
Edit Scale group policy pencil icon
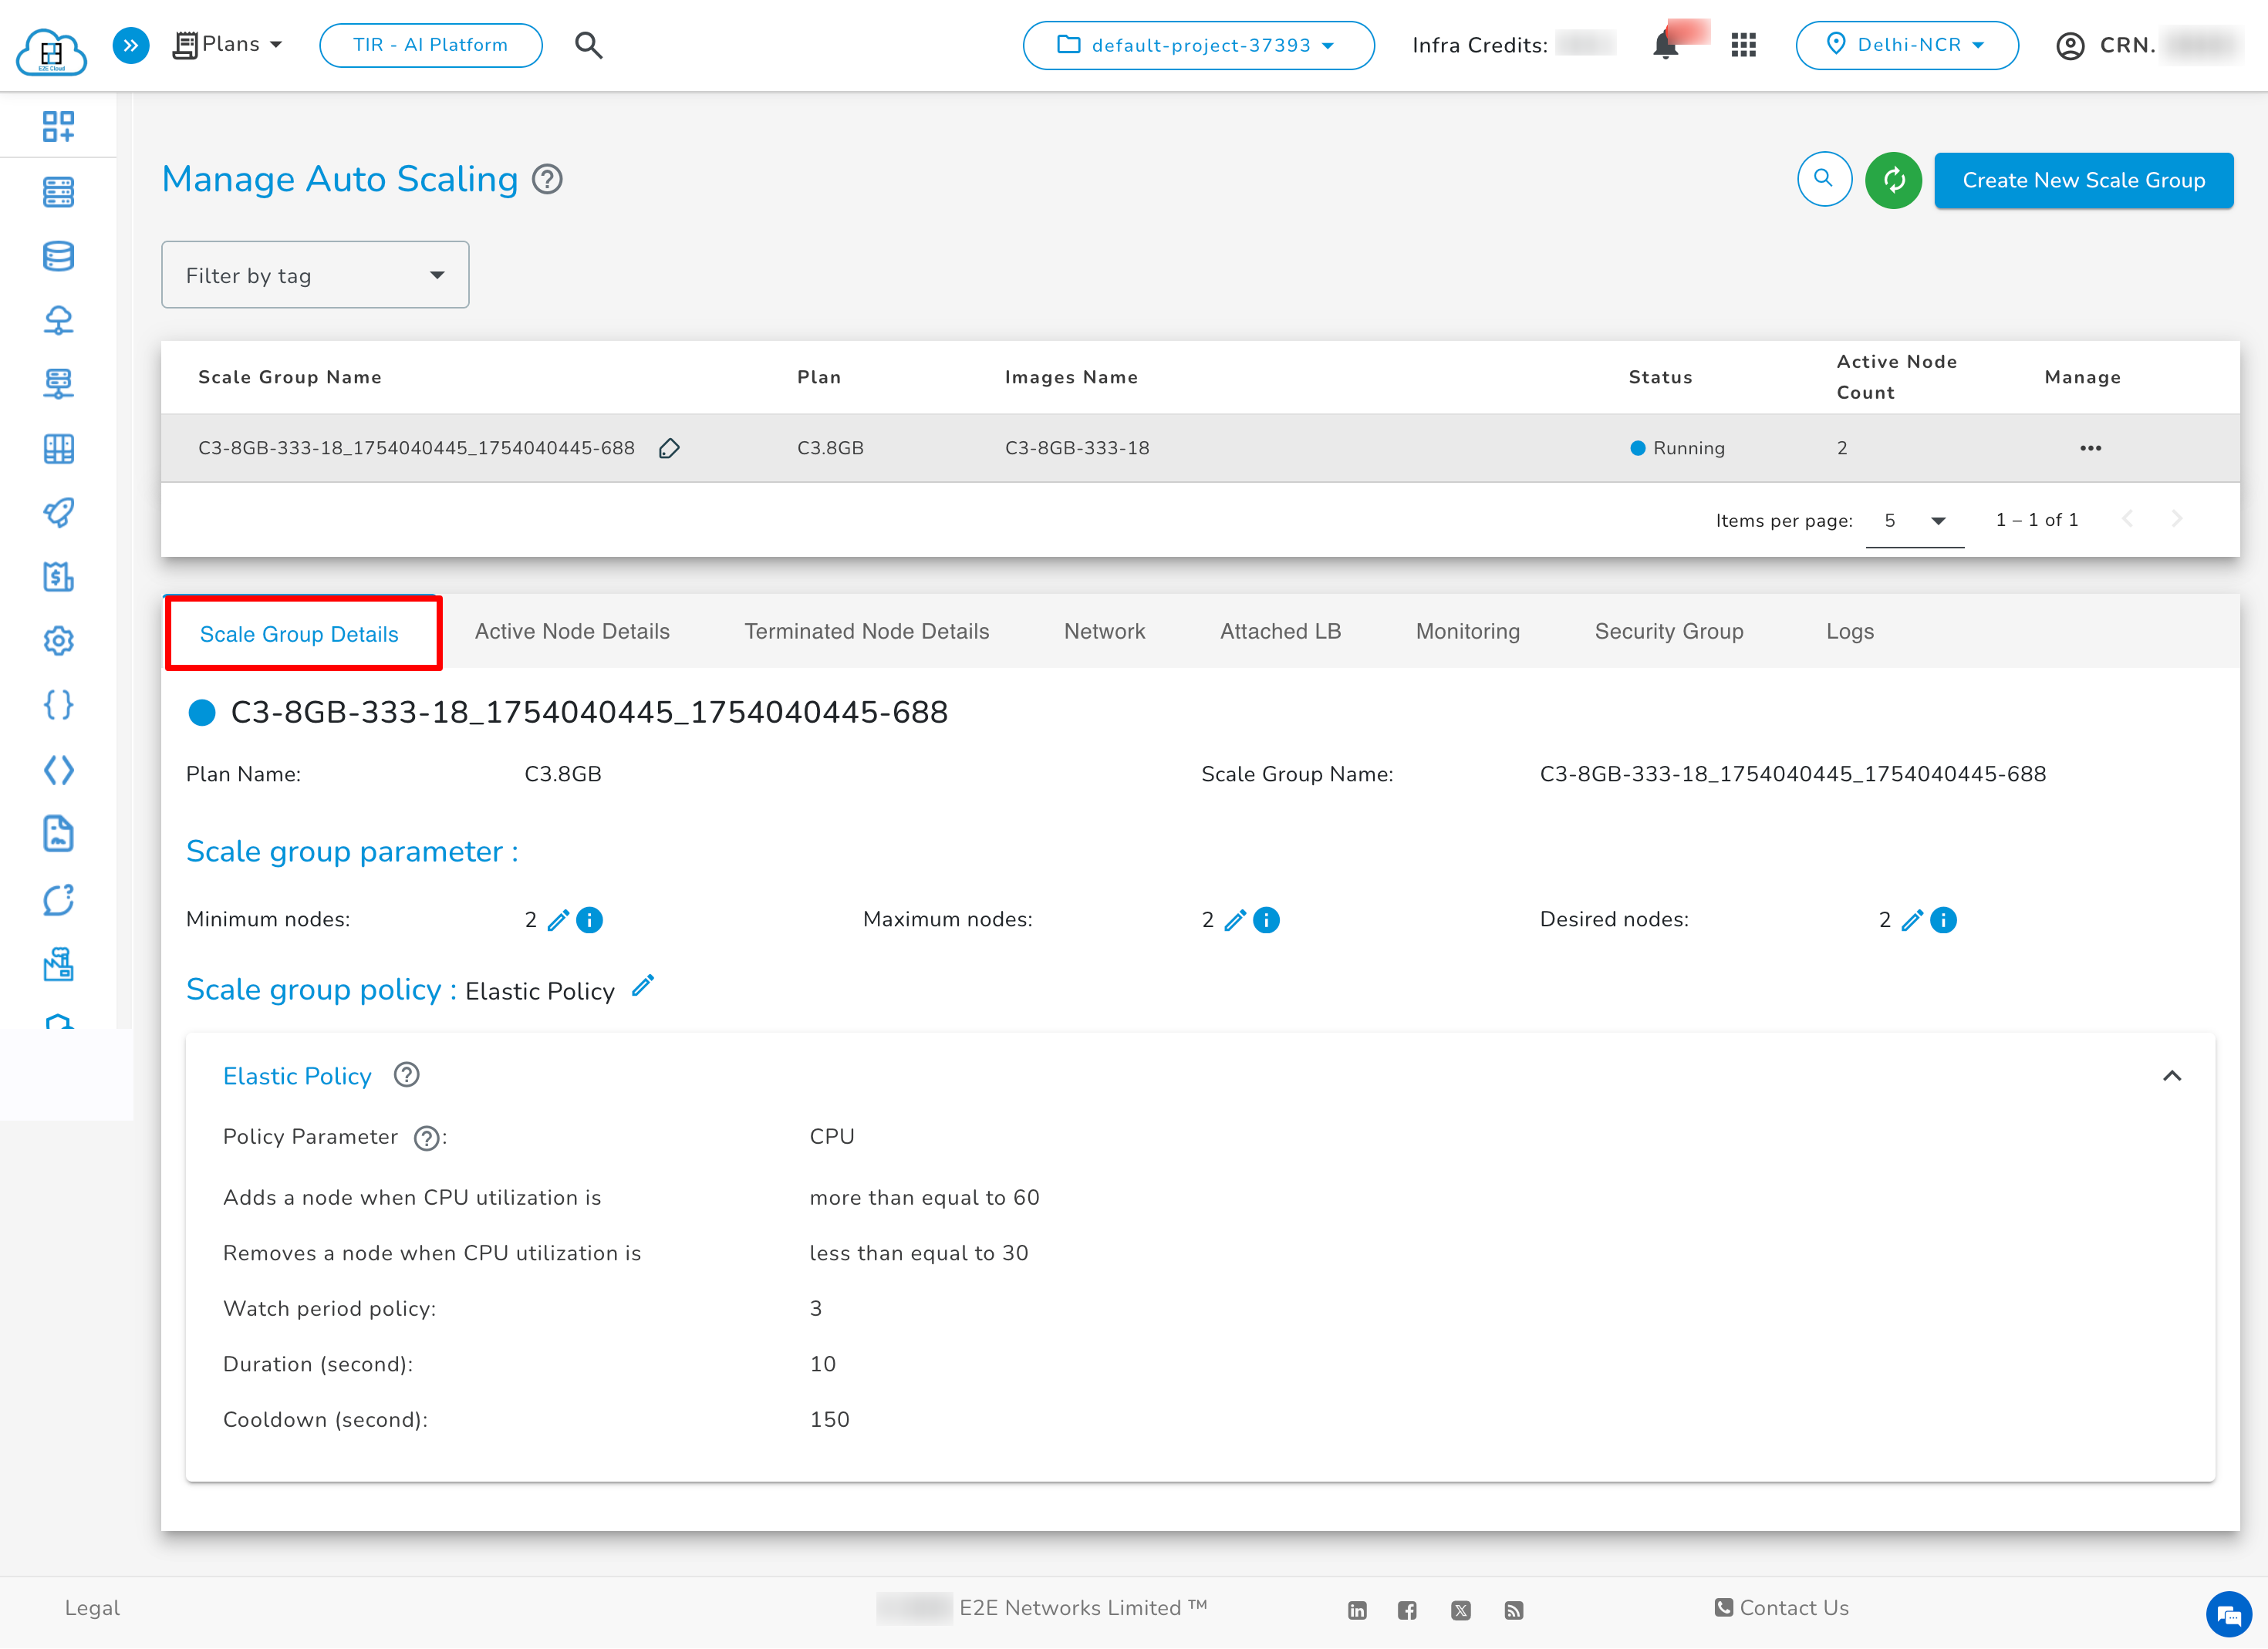pyautogui.click(x=643, y=986)
